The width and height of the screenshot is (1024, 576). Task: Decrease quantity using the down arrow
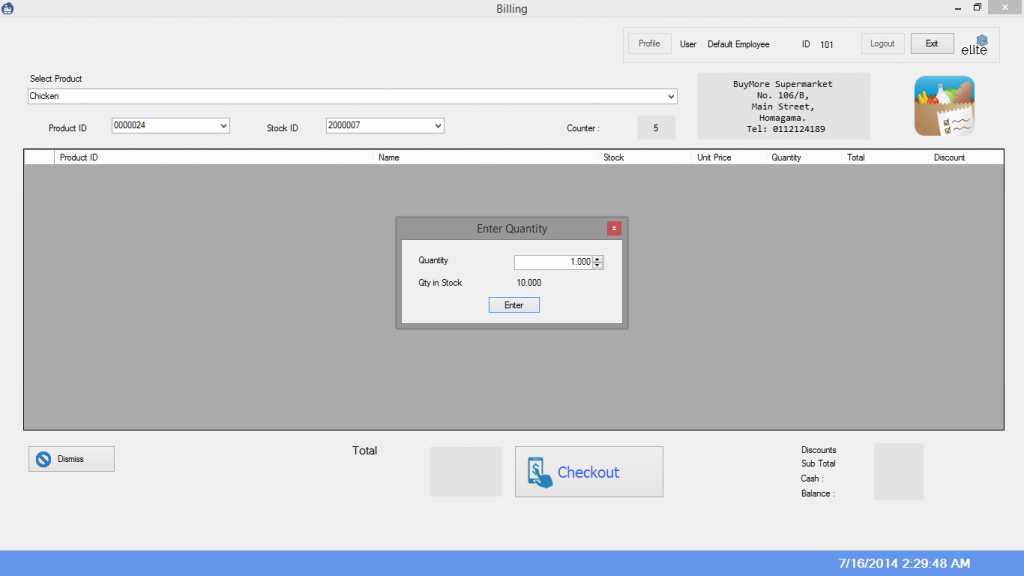tap(598, 266)
